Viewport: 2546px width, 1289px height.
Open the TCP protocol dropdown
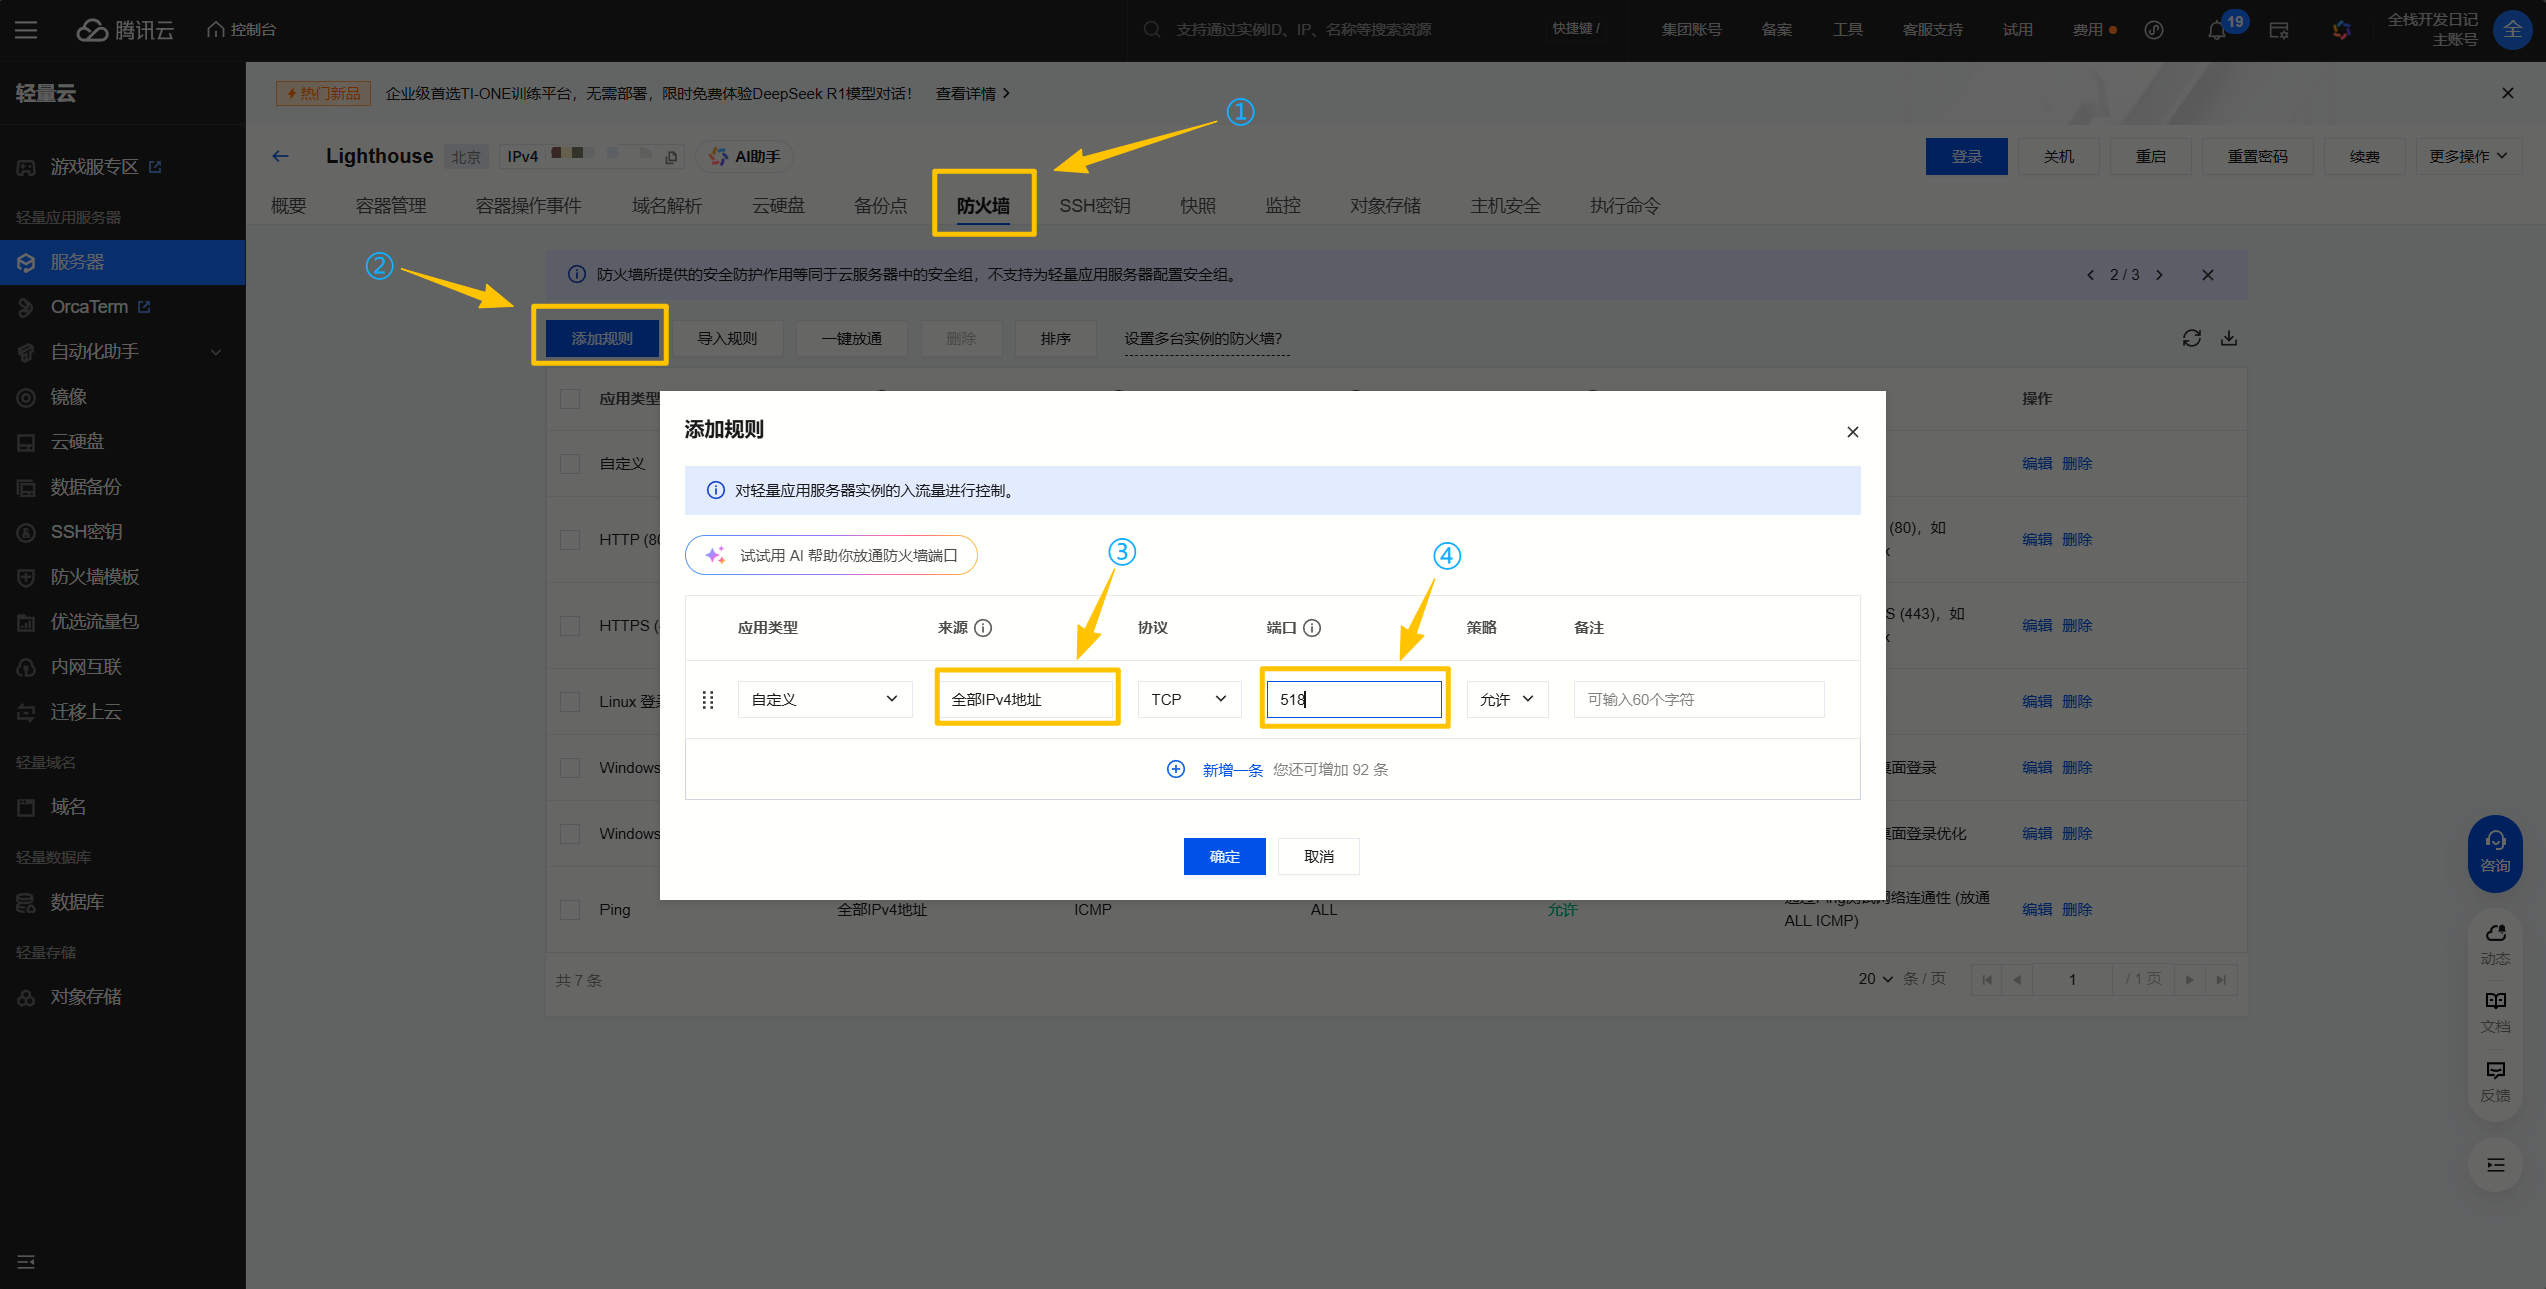tap(1188, 699)
